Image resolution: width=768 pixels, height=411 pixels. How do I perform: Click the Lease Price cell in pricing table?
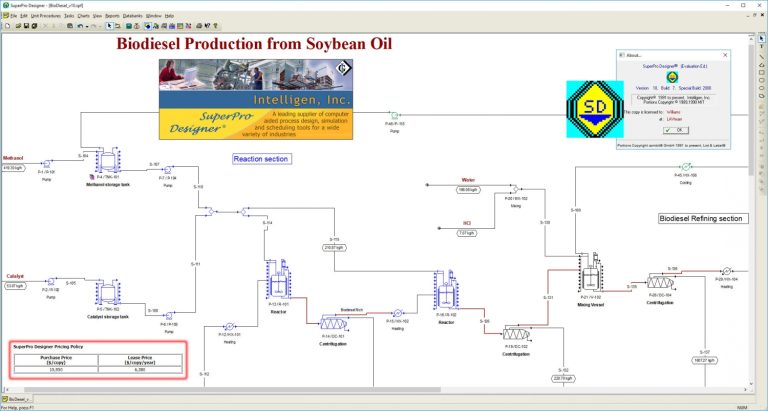(140, 360)
